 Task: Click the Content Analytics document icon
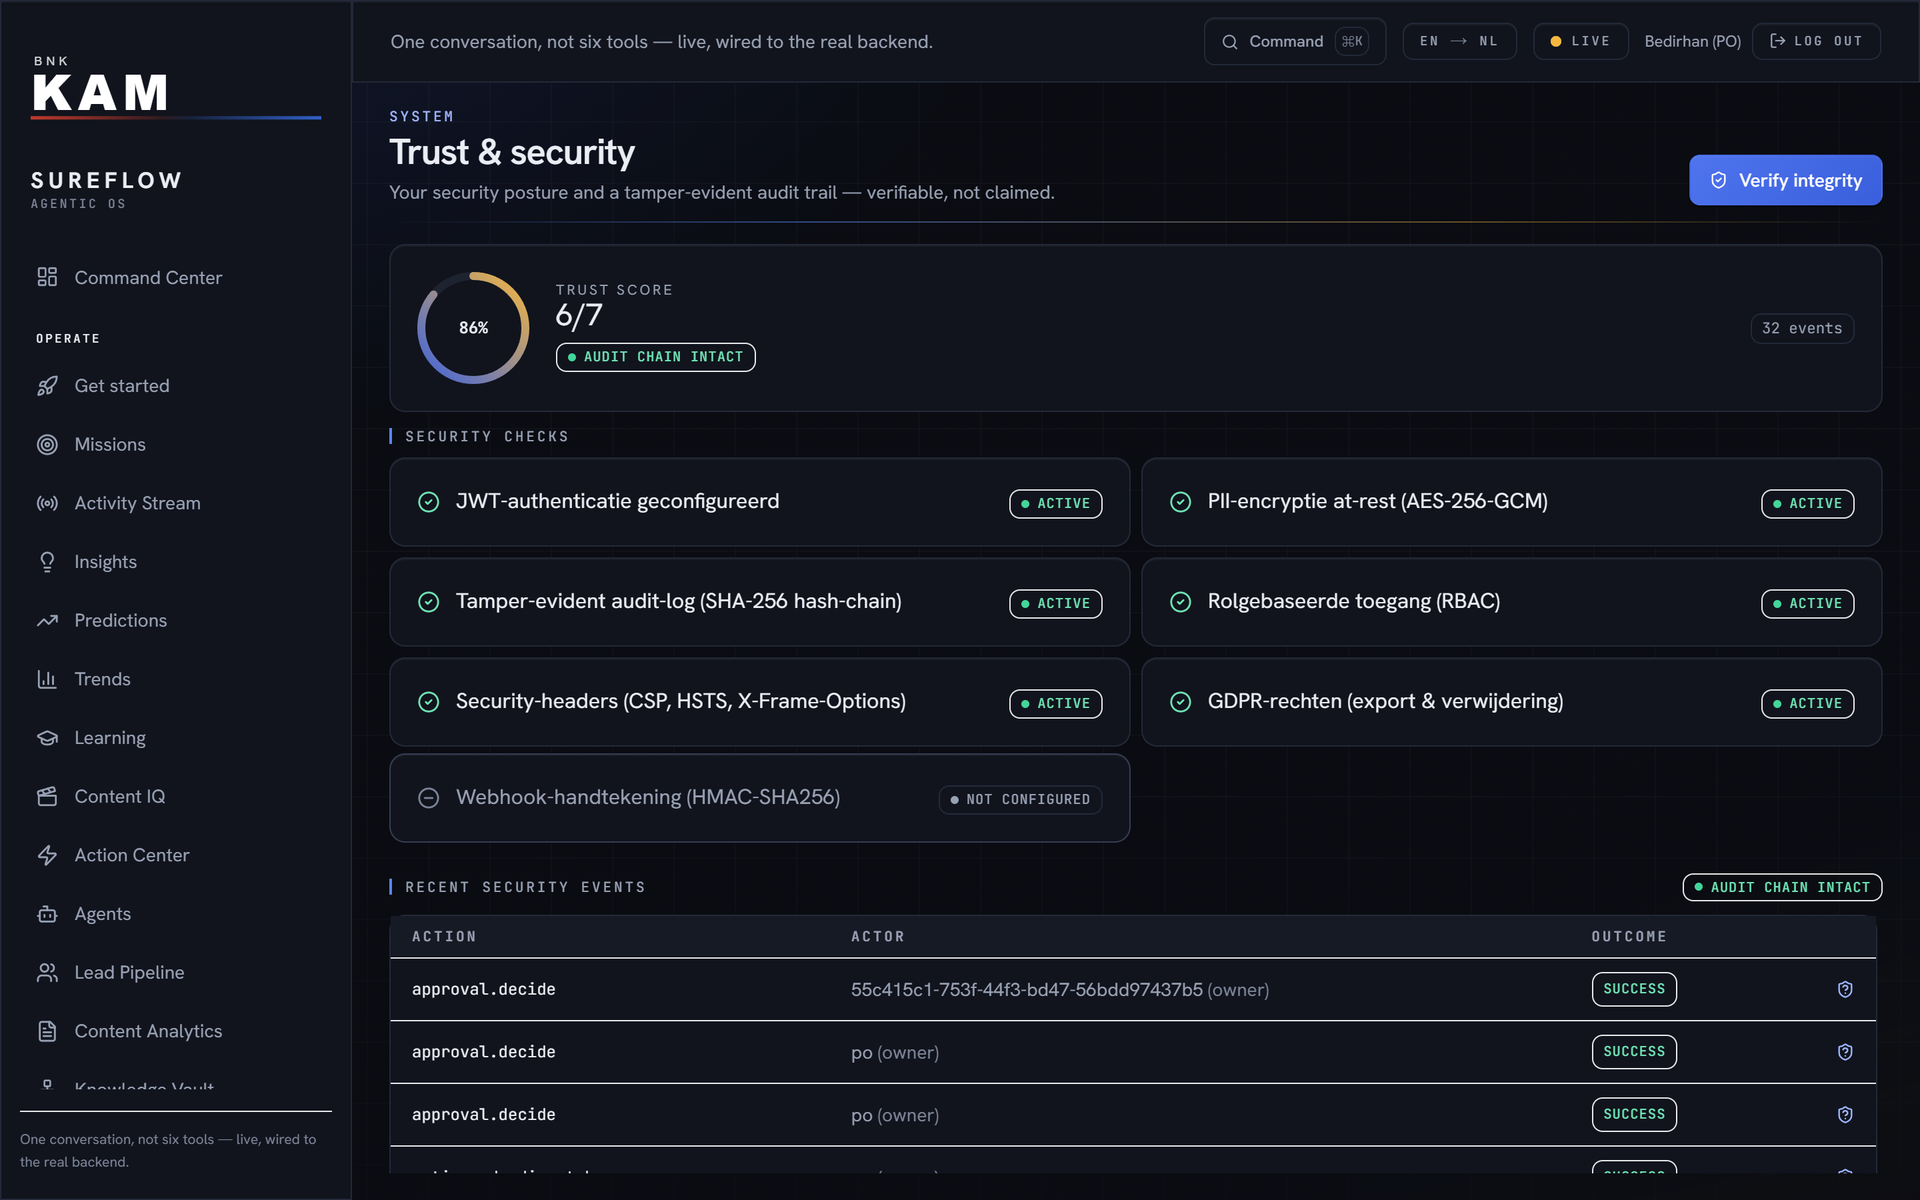click(x=47, y=1031)
